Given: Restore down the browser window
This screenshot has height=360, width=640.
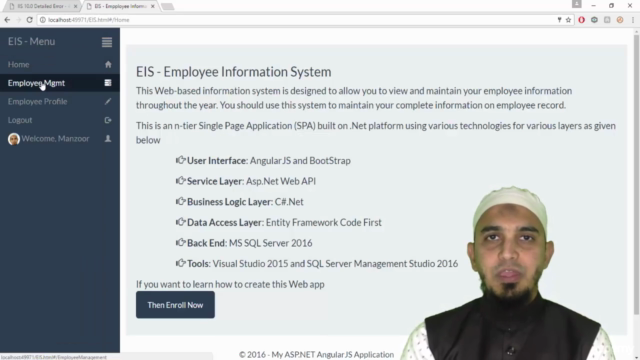Looking at the screenshot, I should [x=611, y=5].
